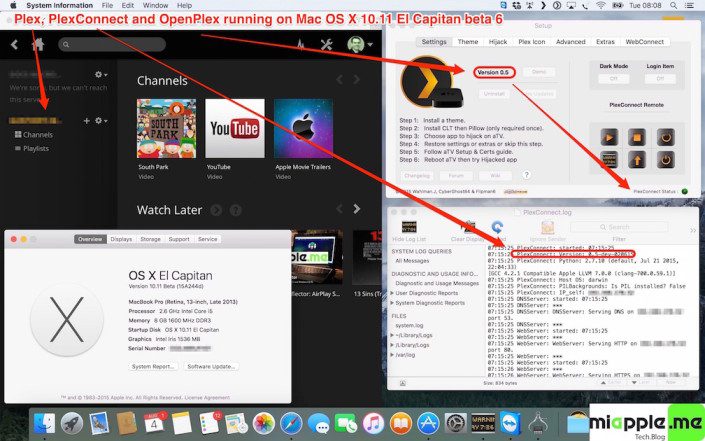Image resolution: width=705 pixels, height=441 pixels.
Task: Open the Apple Movie Trailers channel
Action: 303,129
